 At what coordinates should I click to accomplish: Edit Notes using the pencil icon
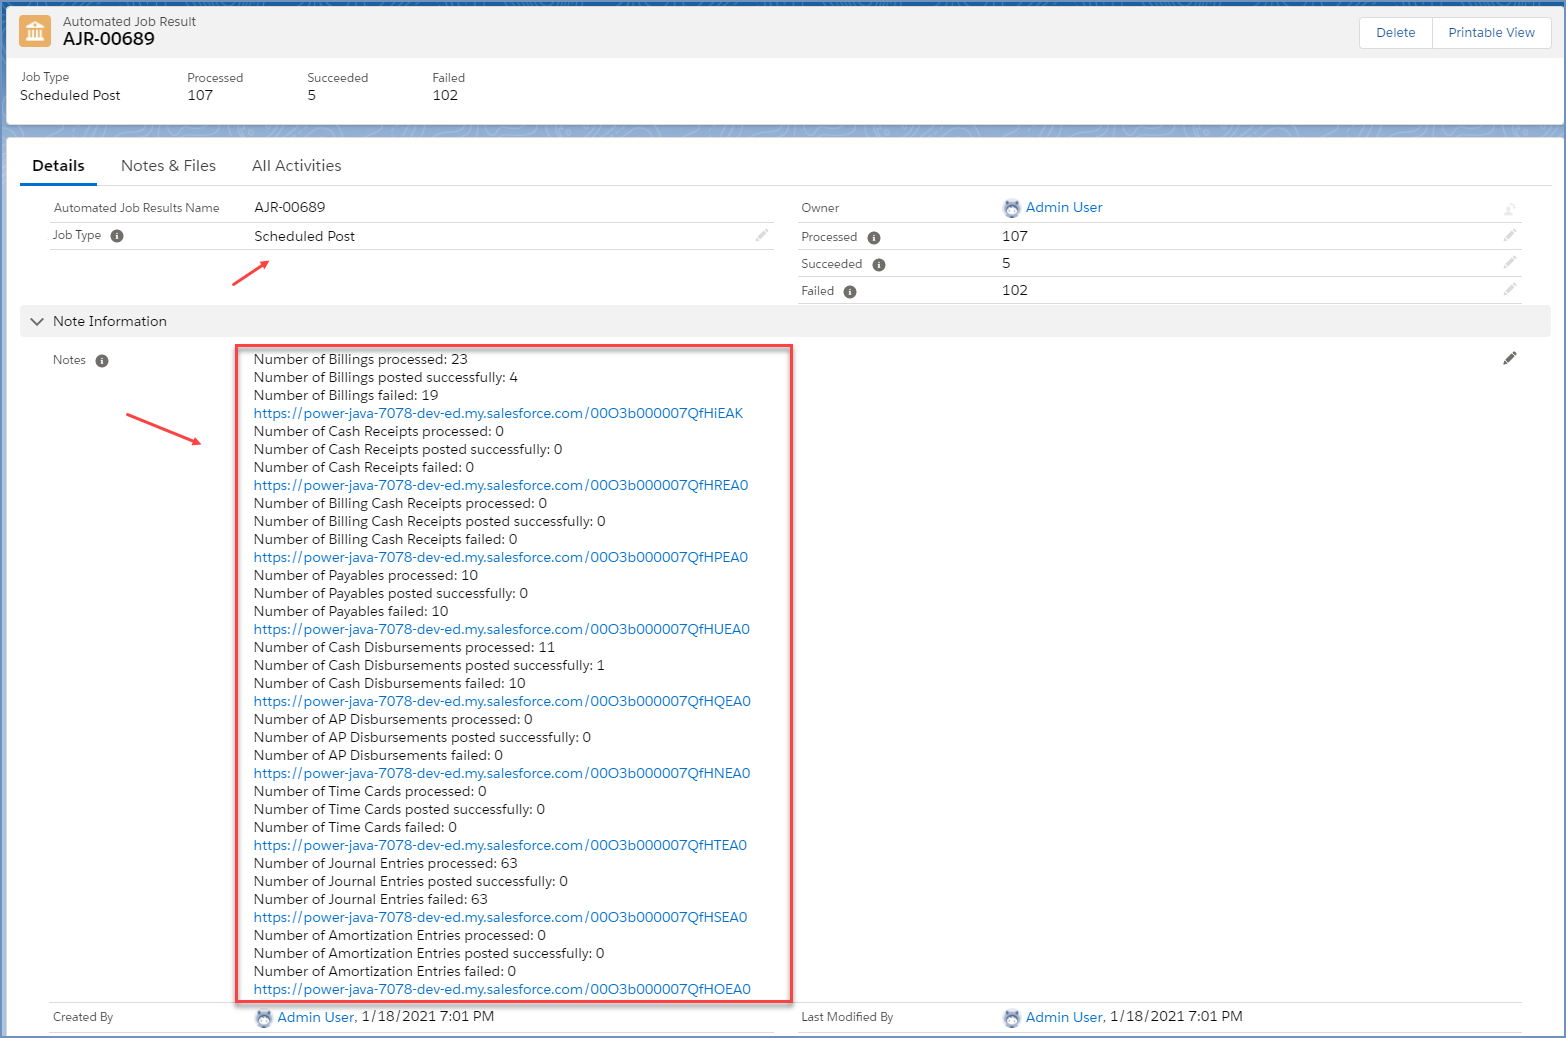coord(1509,359)
